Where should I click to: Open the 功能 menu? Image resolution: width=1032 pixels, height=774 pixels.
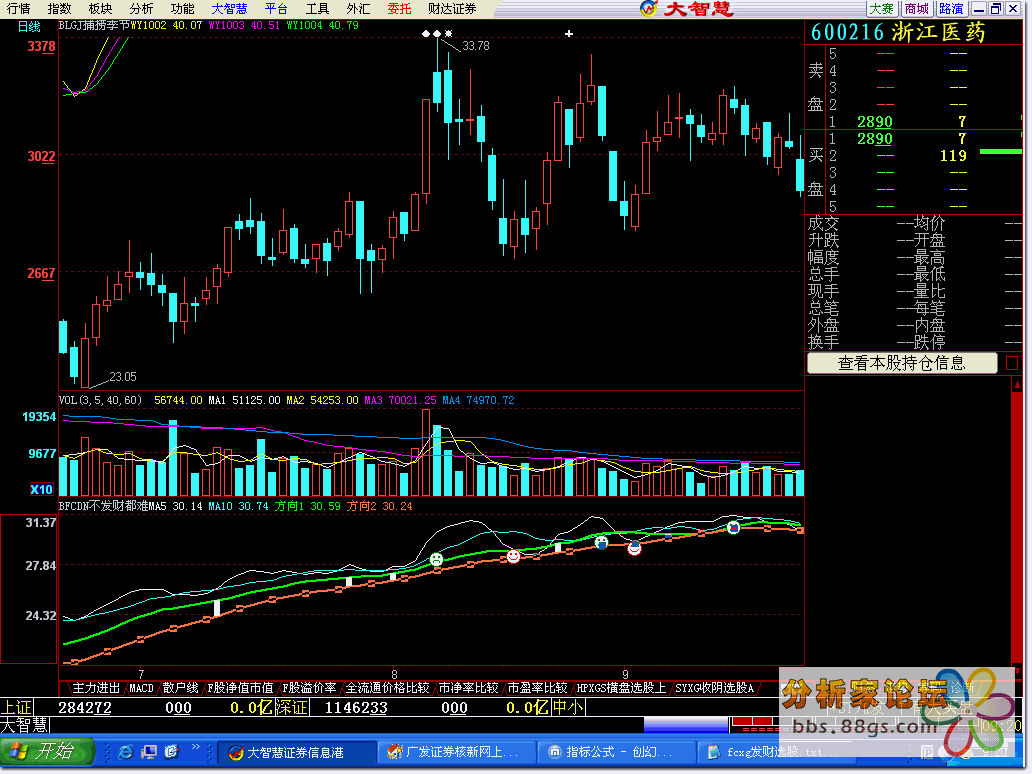click(182, 9)
